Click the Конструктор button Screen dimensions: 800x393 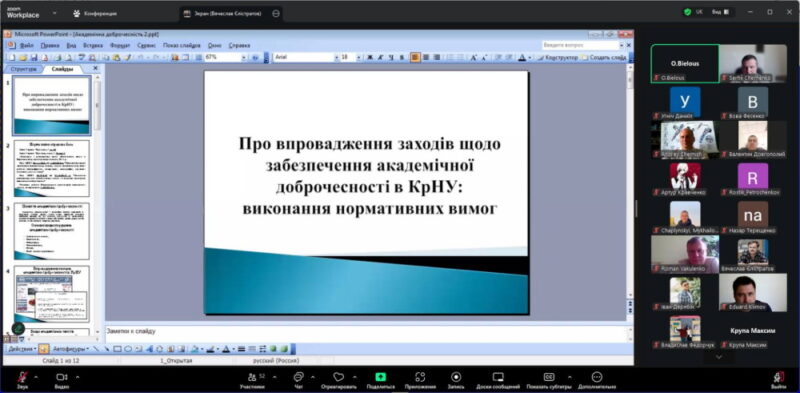coord(557,58)
